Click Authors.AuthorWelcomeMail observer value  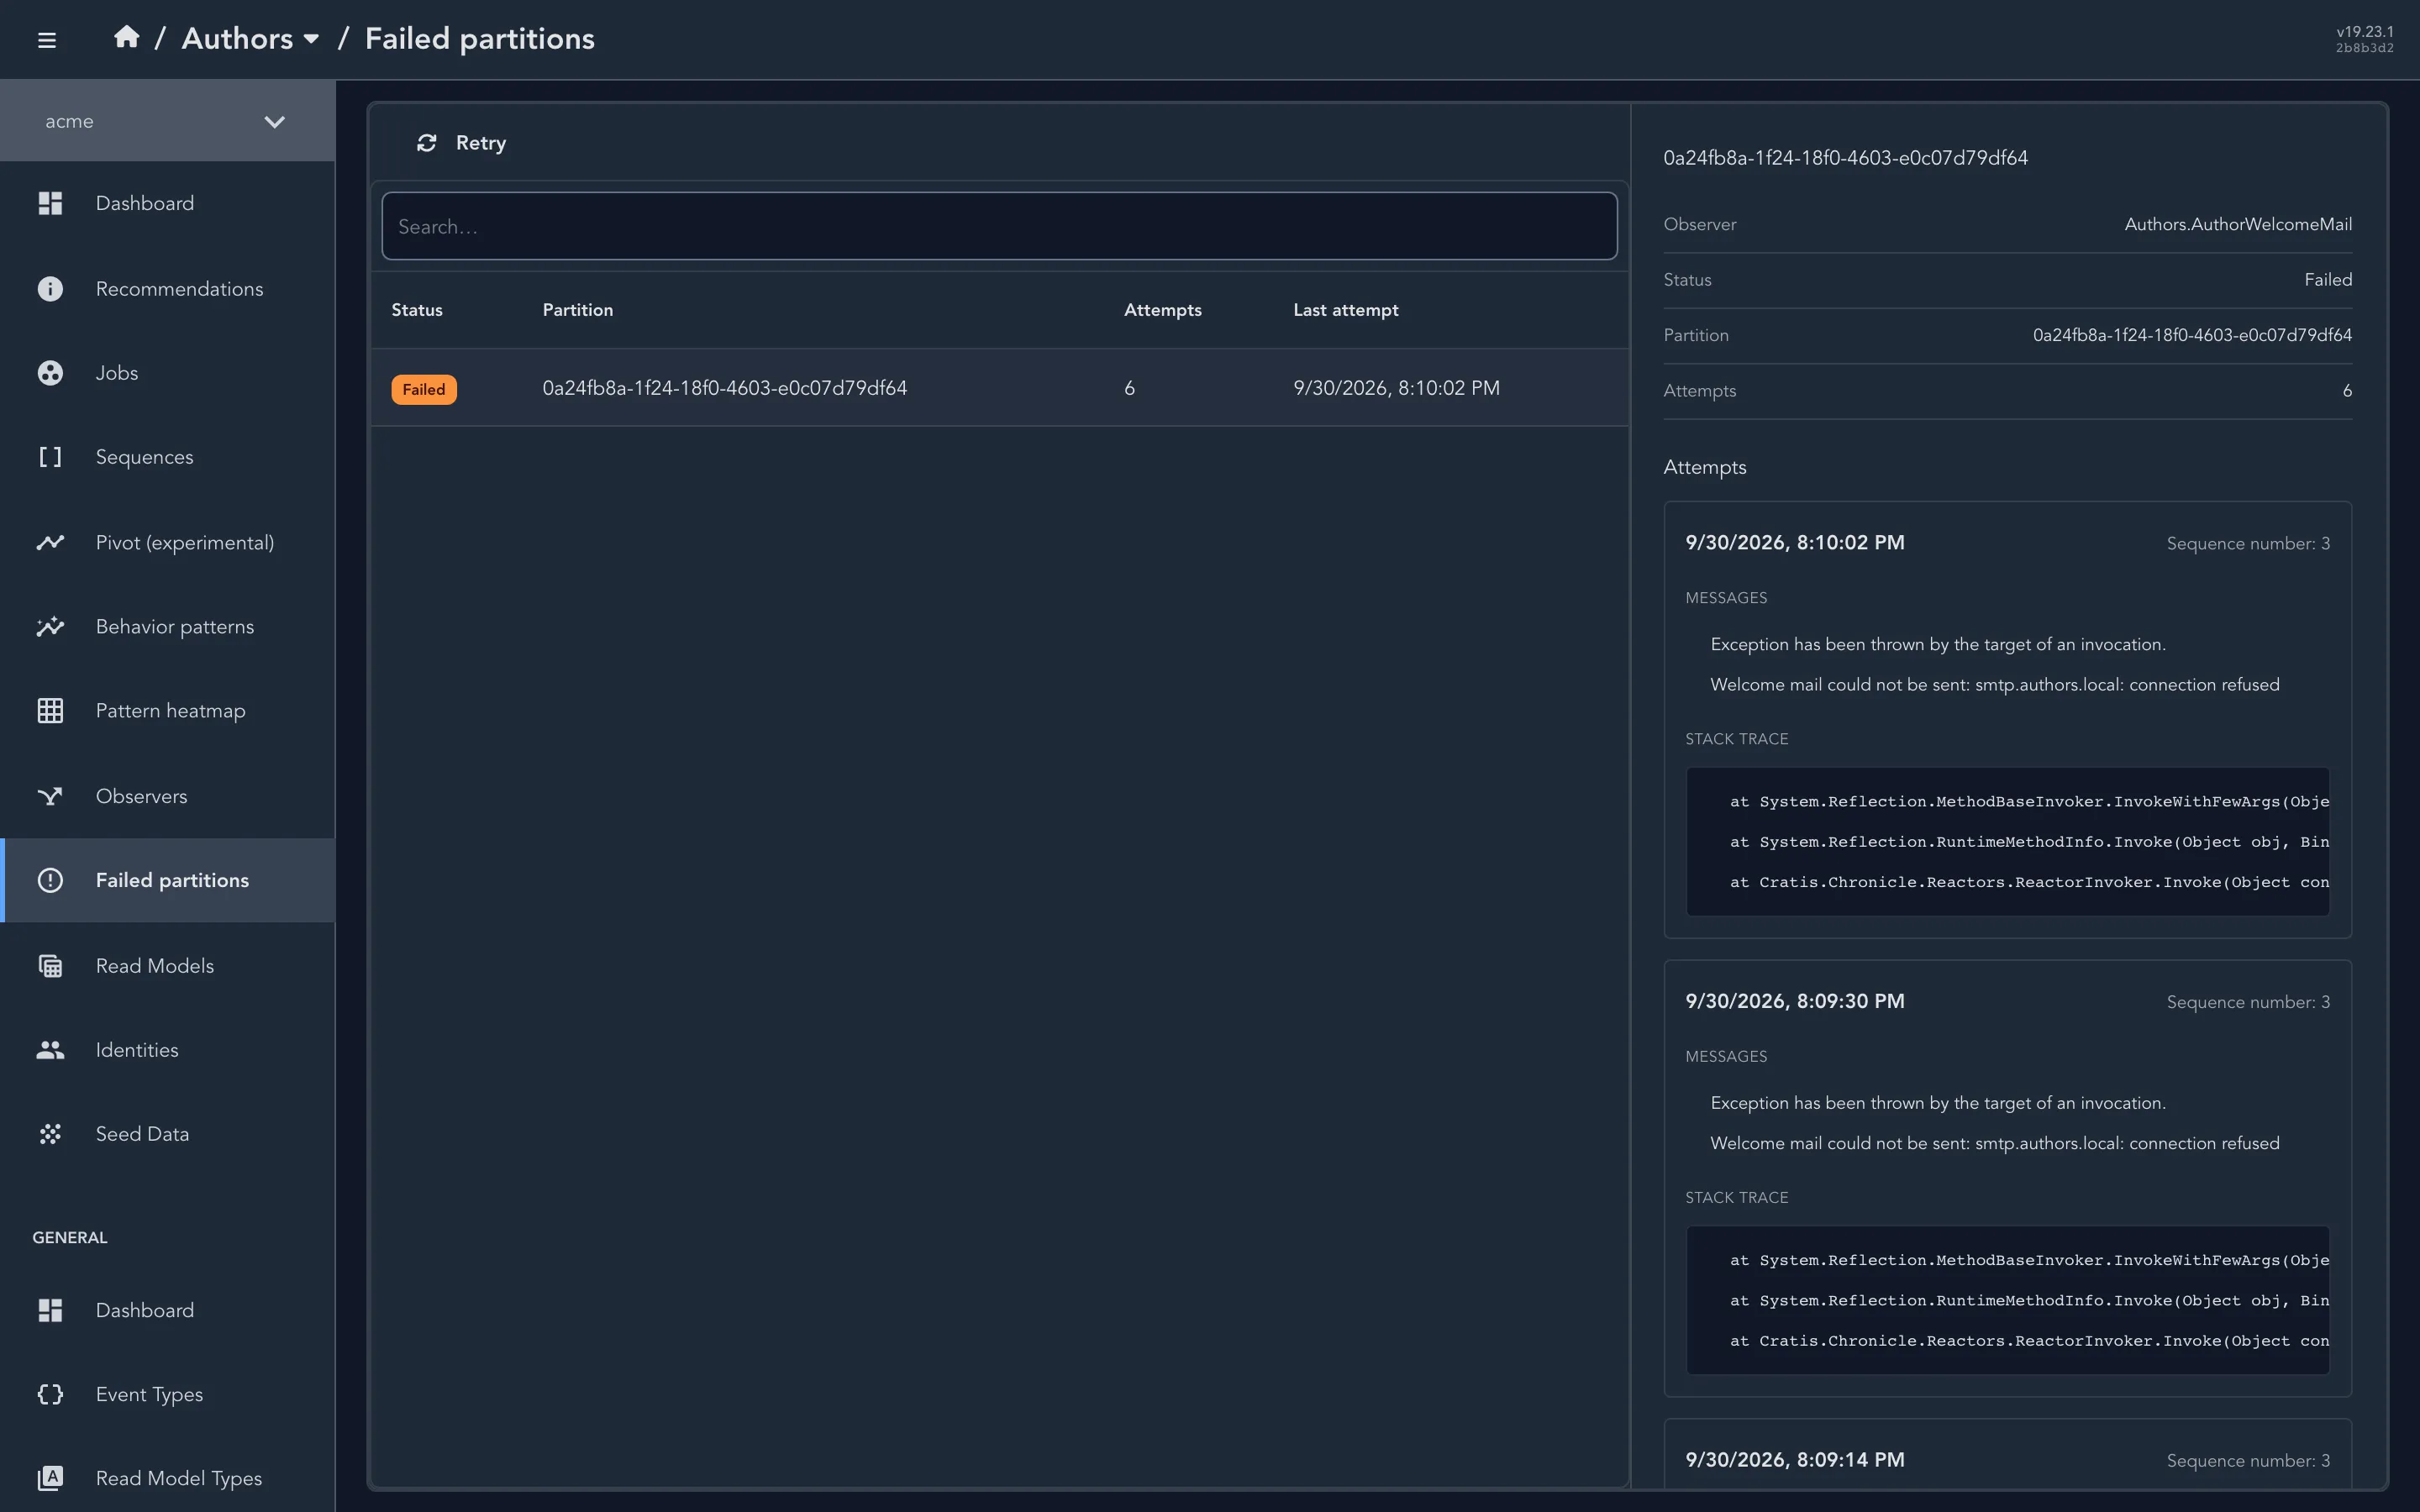(2238, 224)
